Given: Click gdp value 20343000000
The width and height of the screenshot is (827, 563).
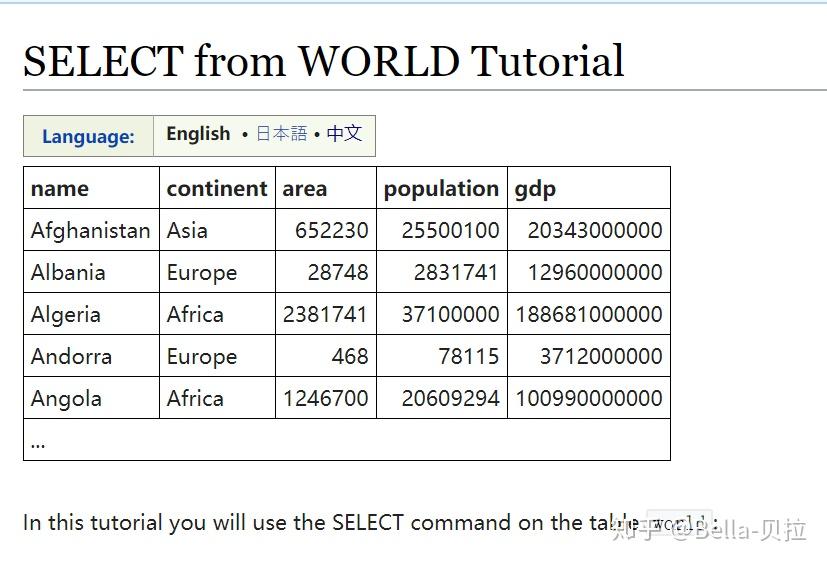Looking at the screenshot, I should 589,230.
